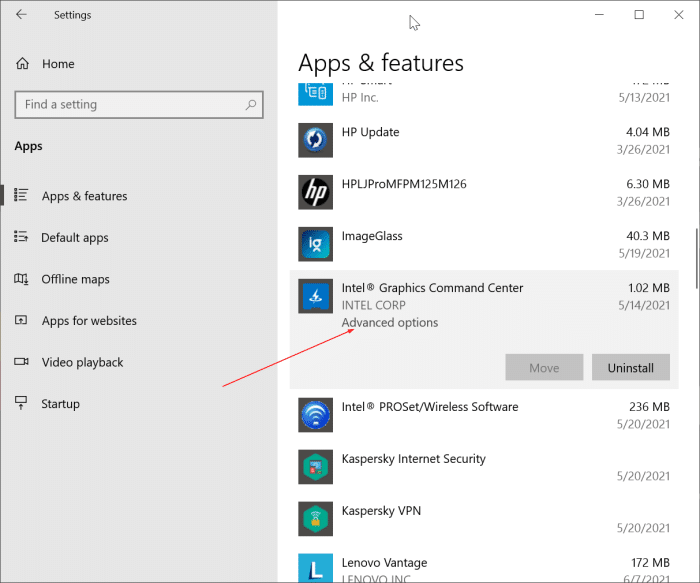Select the Kaspersky Internet Security icon
700x583 pixels.
point(315,467)
